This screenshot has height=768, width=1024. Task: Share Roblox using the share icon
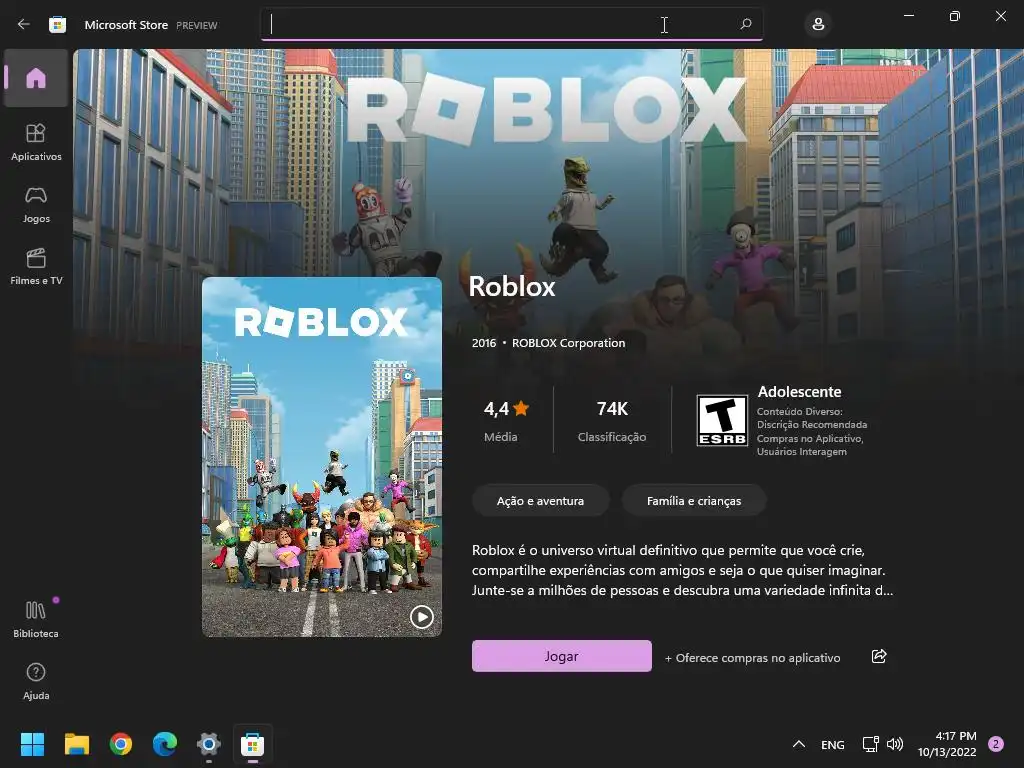pos(879,656)
